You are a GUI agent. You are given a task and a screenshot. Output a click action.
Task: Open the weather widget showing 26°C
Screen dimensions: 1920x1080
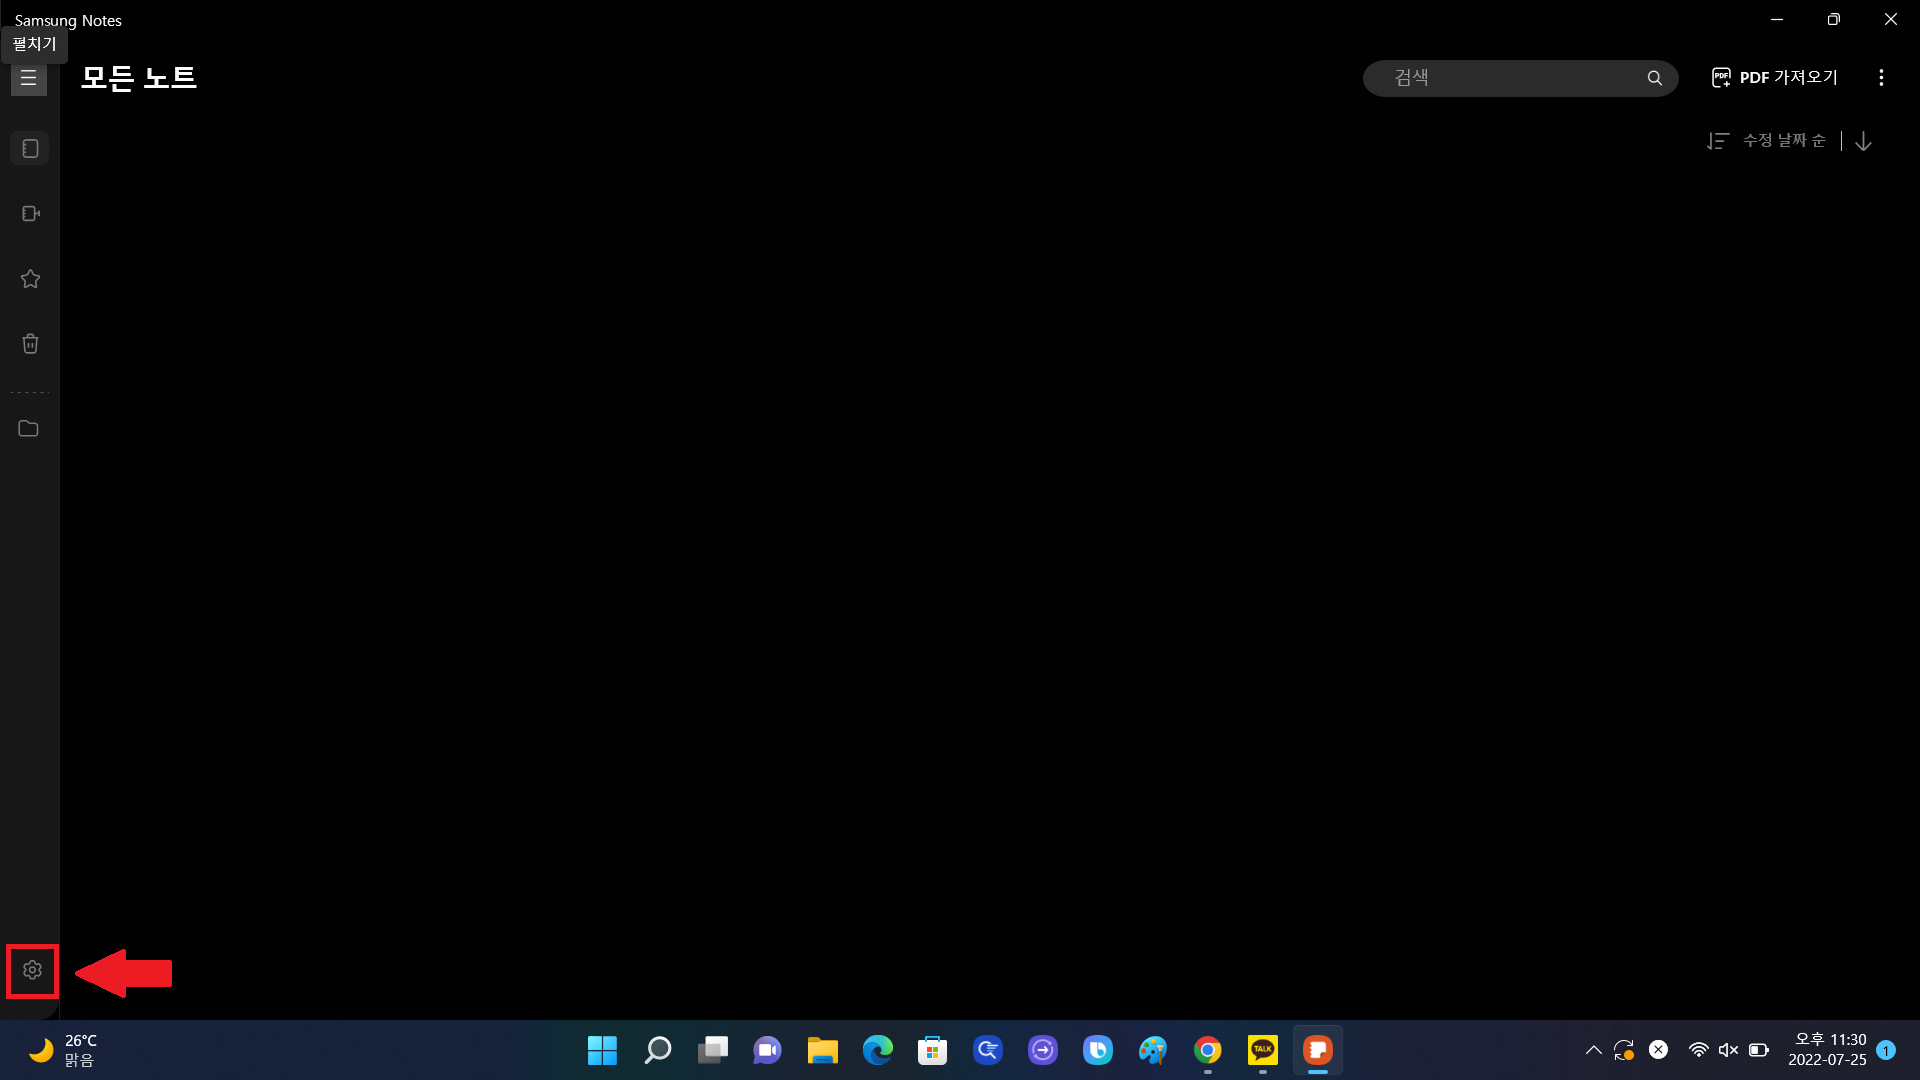pos(62,1050)
